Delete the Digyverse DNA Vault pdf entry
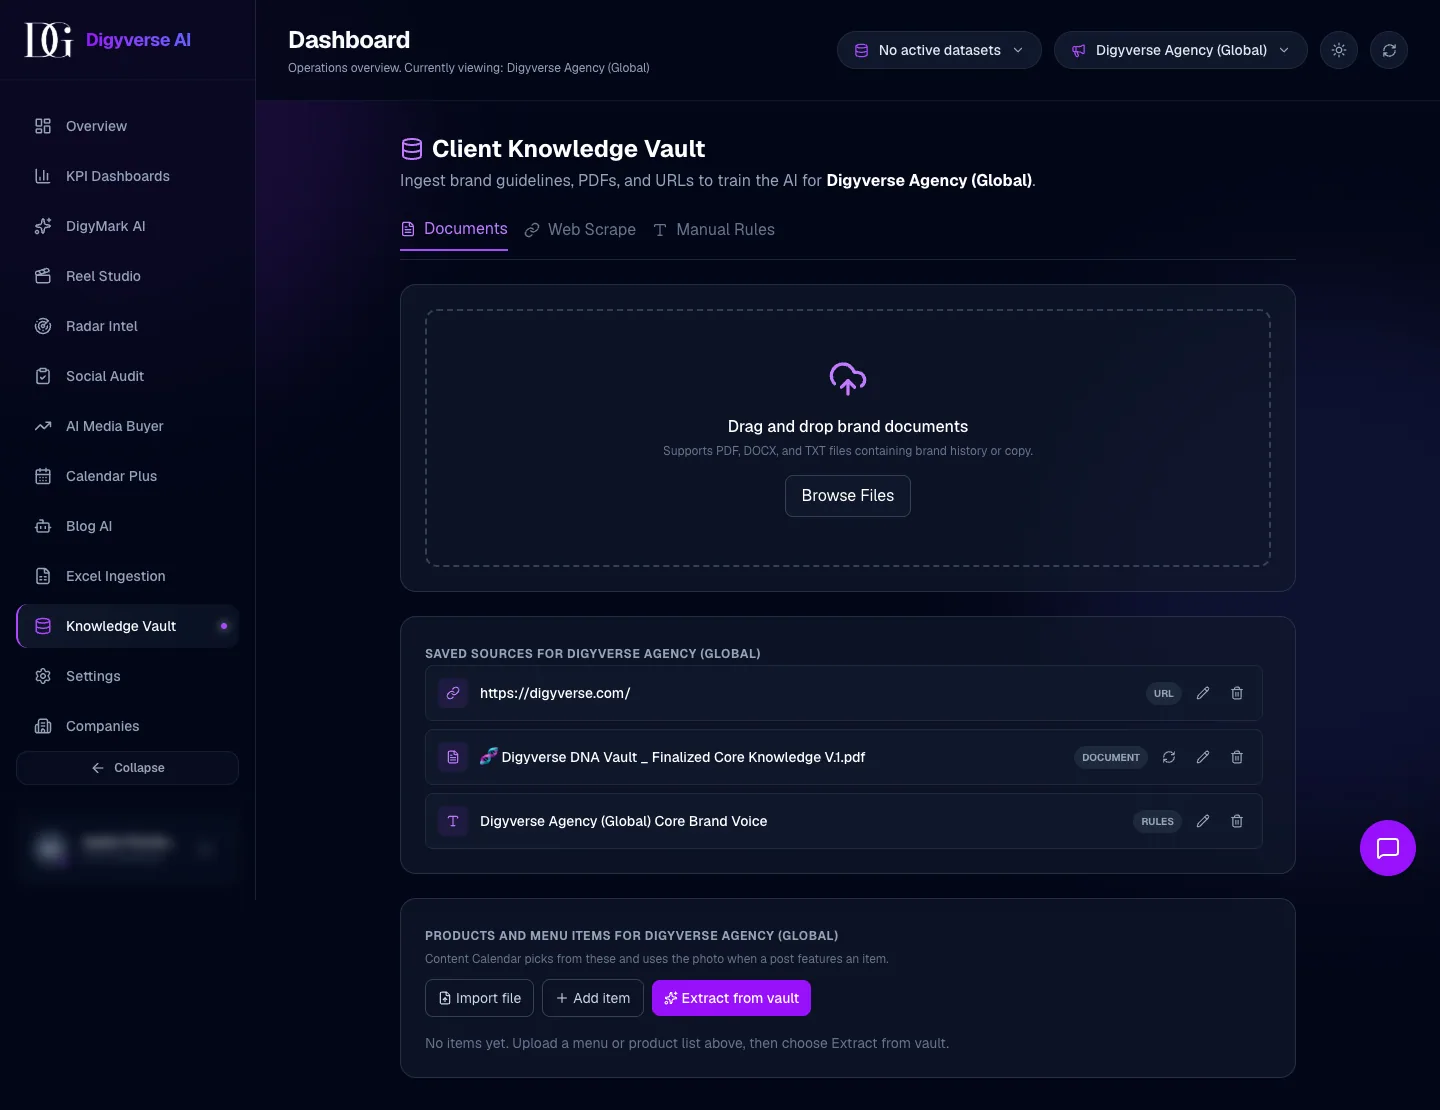Image resolution: width=1440 pixels, height=1110 pixels. pyautogui.click(x=1237, y=757)
